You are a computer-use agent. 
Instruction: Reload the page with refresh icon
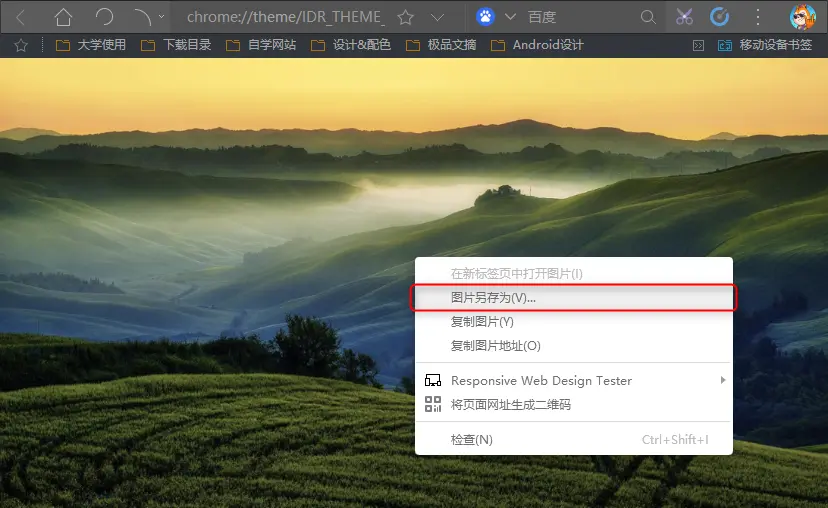pos(104,17)
